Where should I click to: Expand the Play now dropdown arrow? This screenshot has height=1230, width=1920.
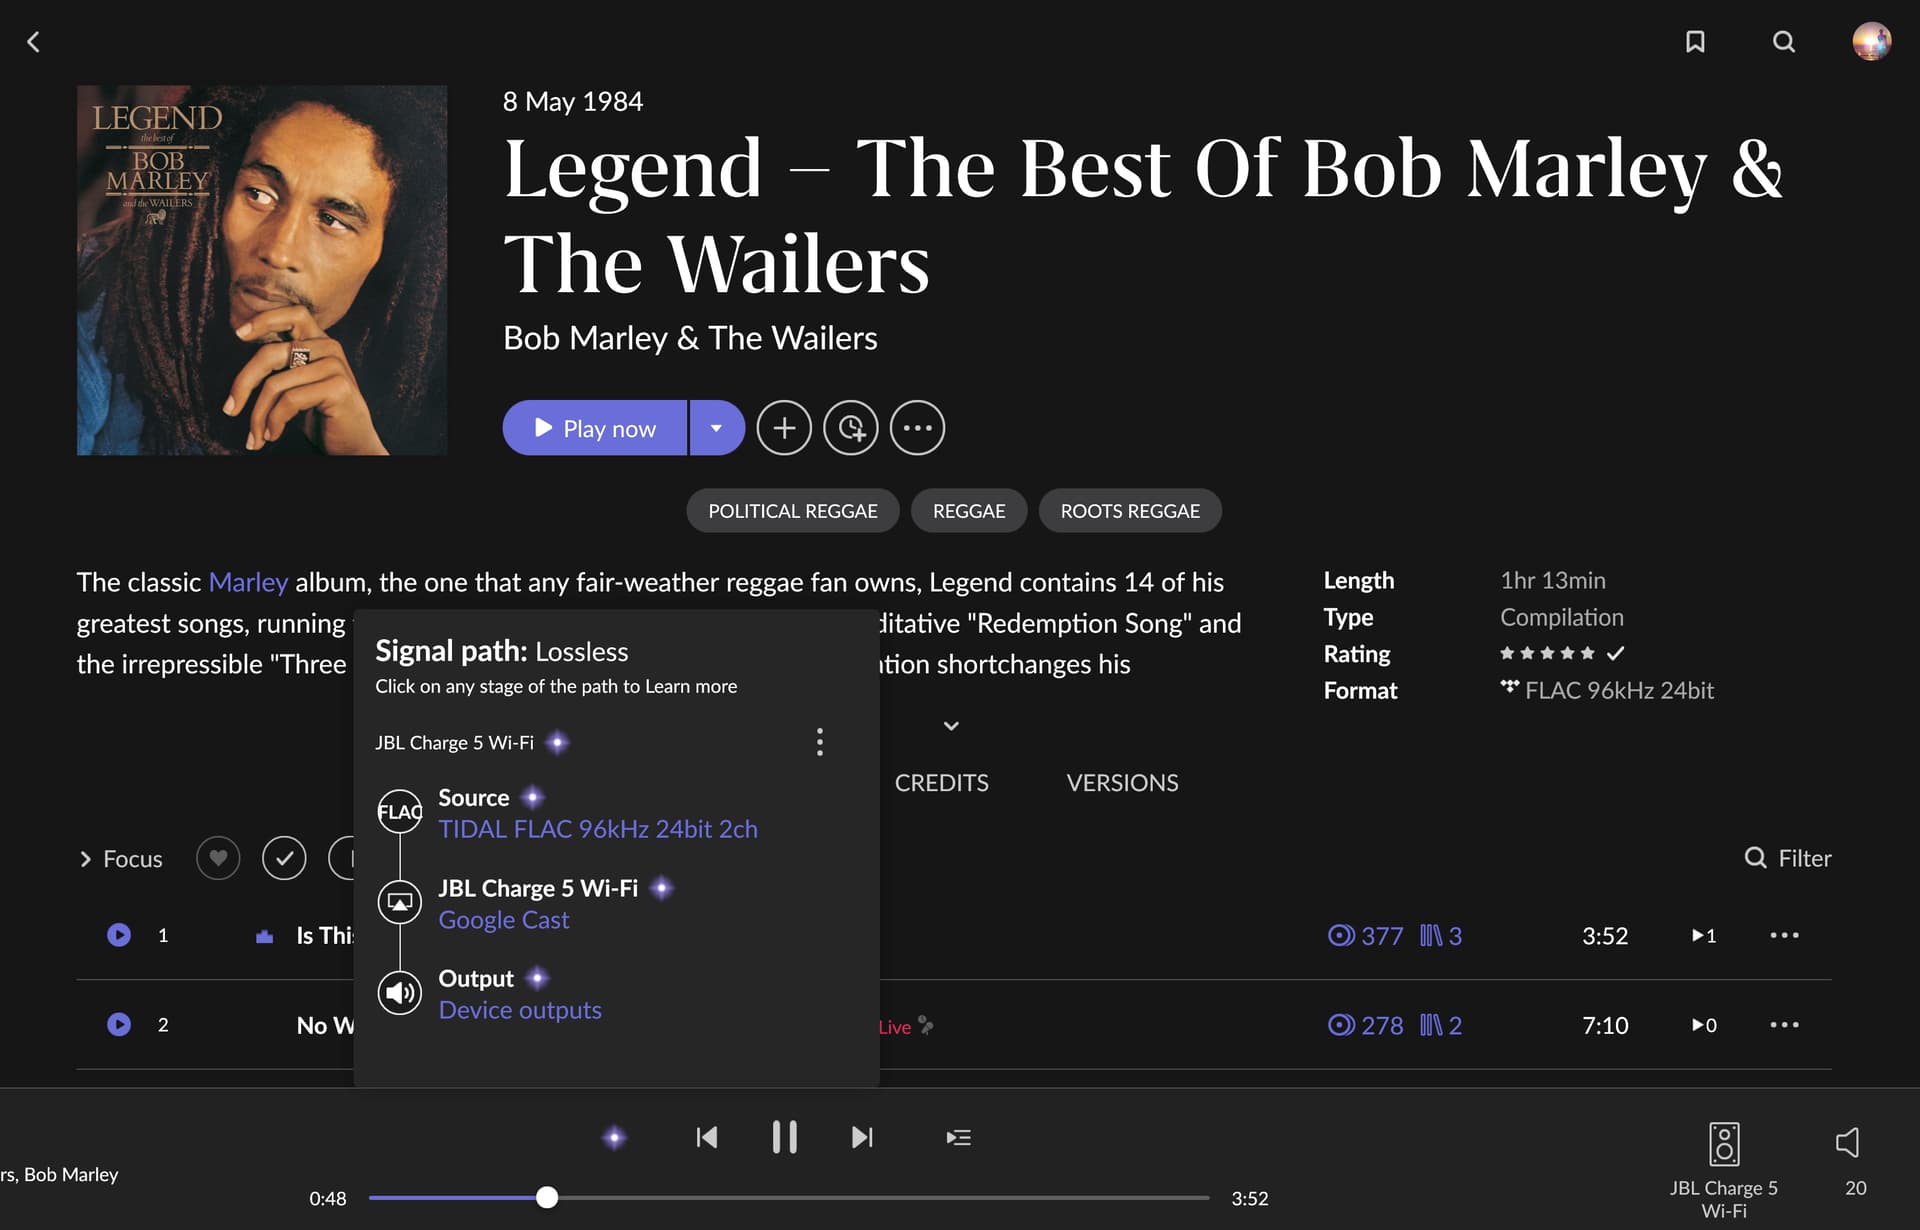[x=717, y=428]
